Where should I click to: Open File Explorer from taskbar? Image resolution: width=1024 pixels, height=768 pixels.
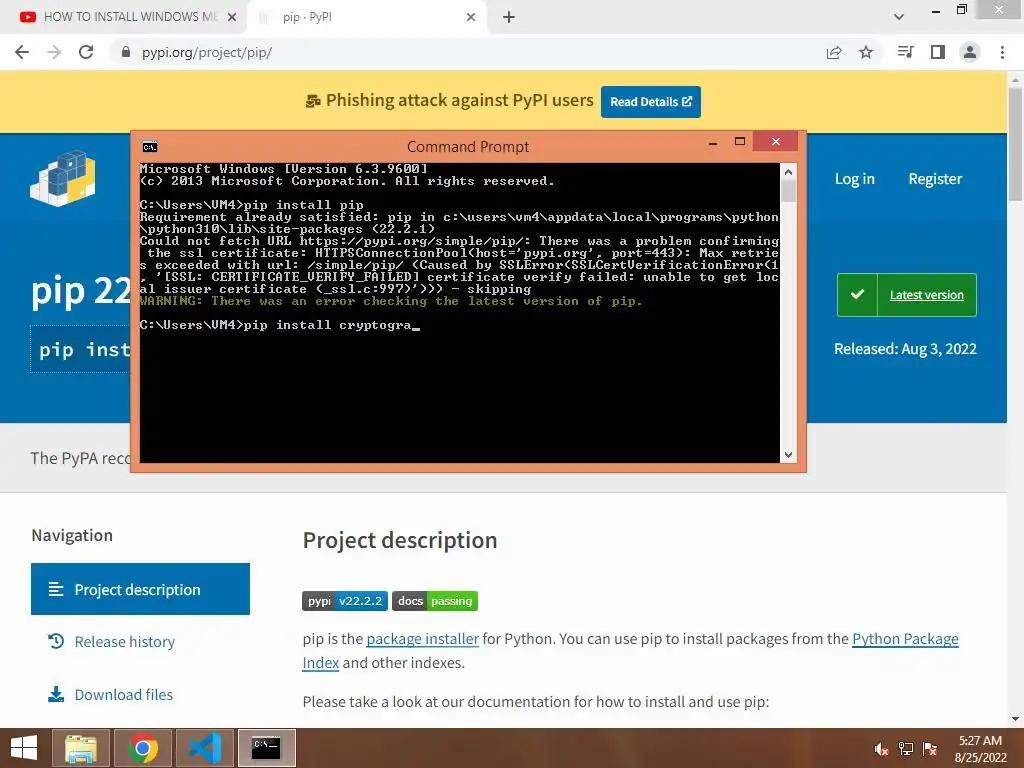click(x=80, y=748)
